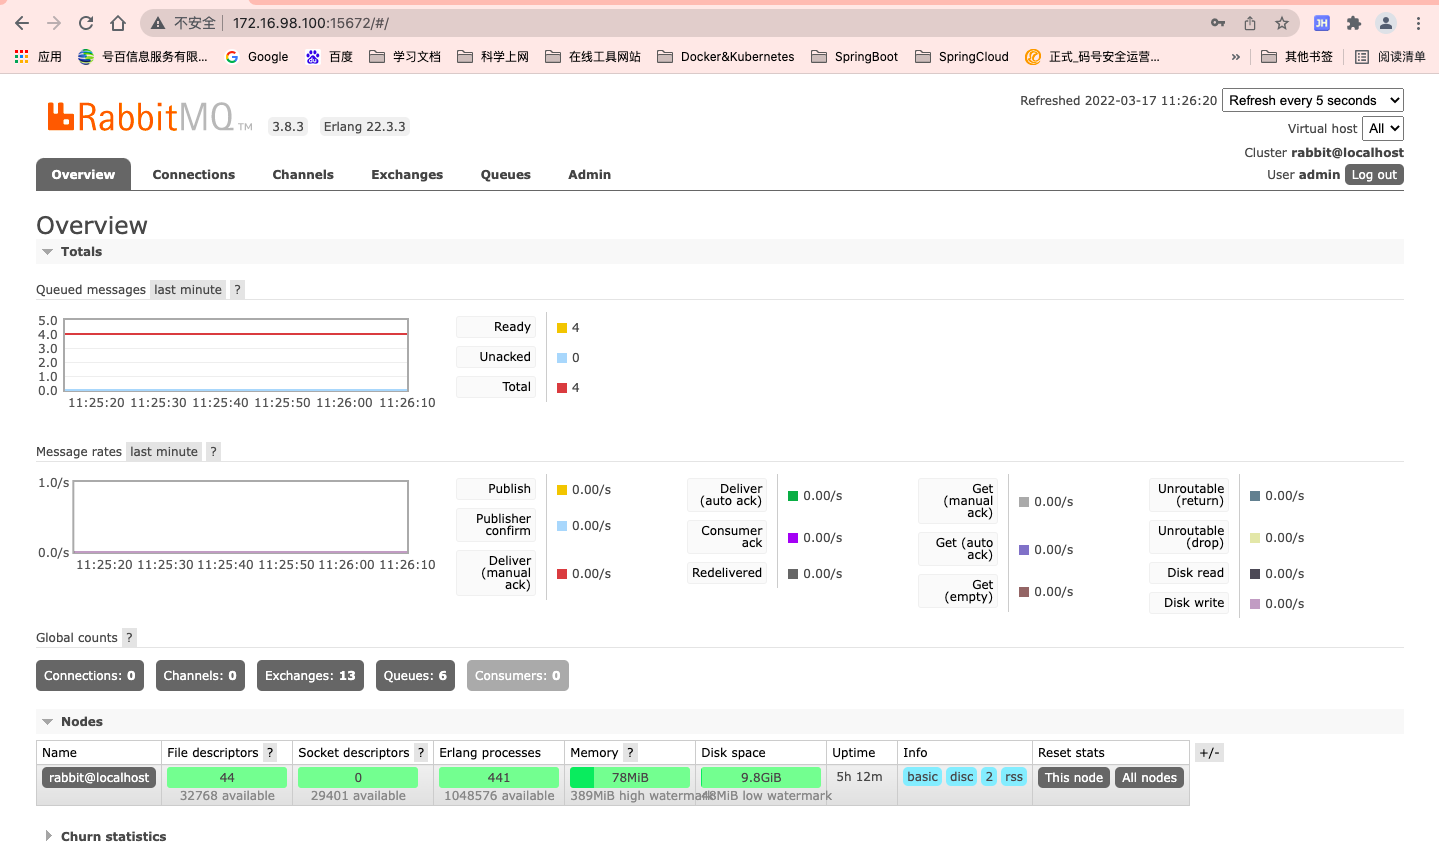The image size is (1439, 851).
Task: Switch to the Queues tab
Action: 506,174
